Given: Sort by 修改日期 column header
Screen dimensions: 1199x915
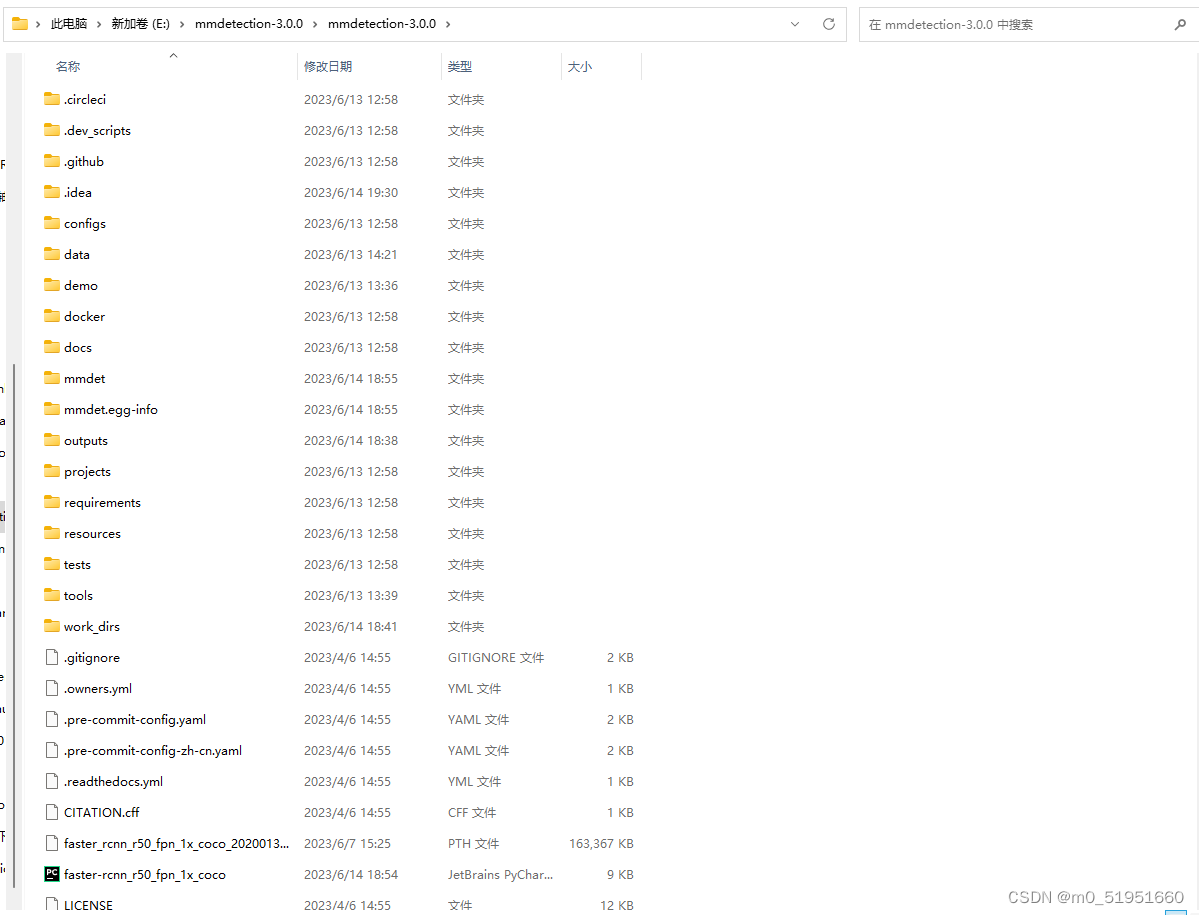Looking at the screenshot, I should coord(328,67).
